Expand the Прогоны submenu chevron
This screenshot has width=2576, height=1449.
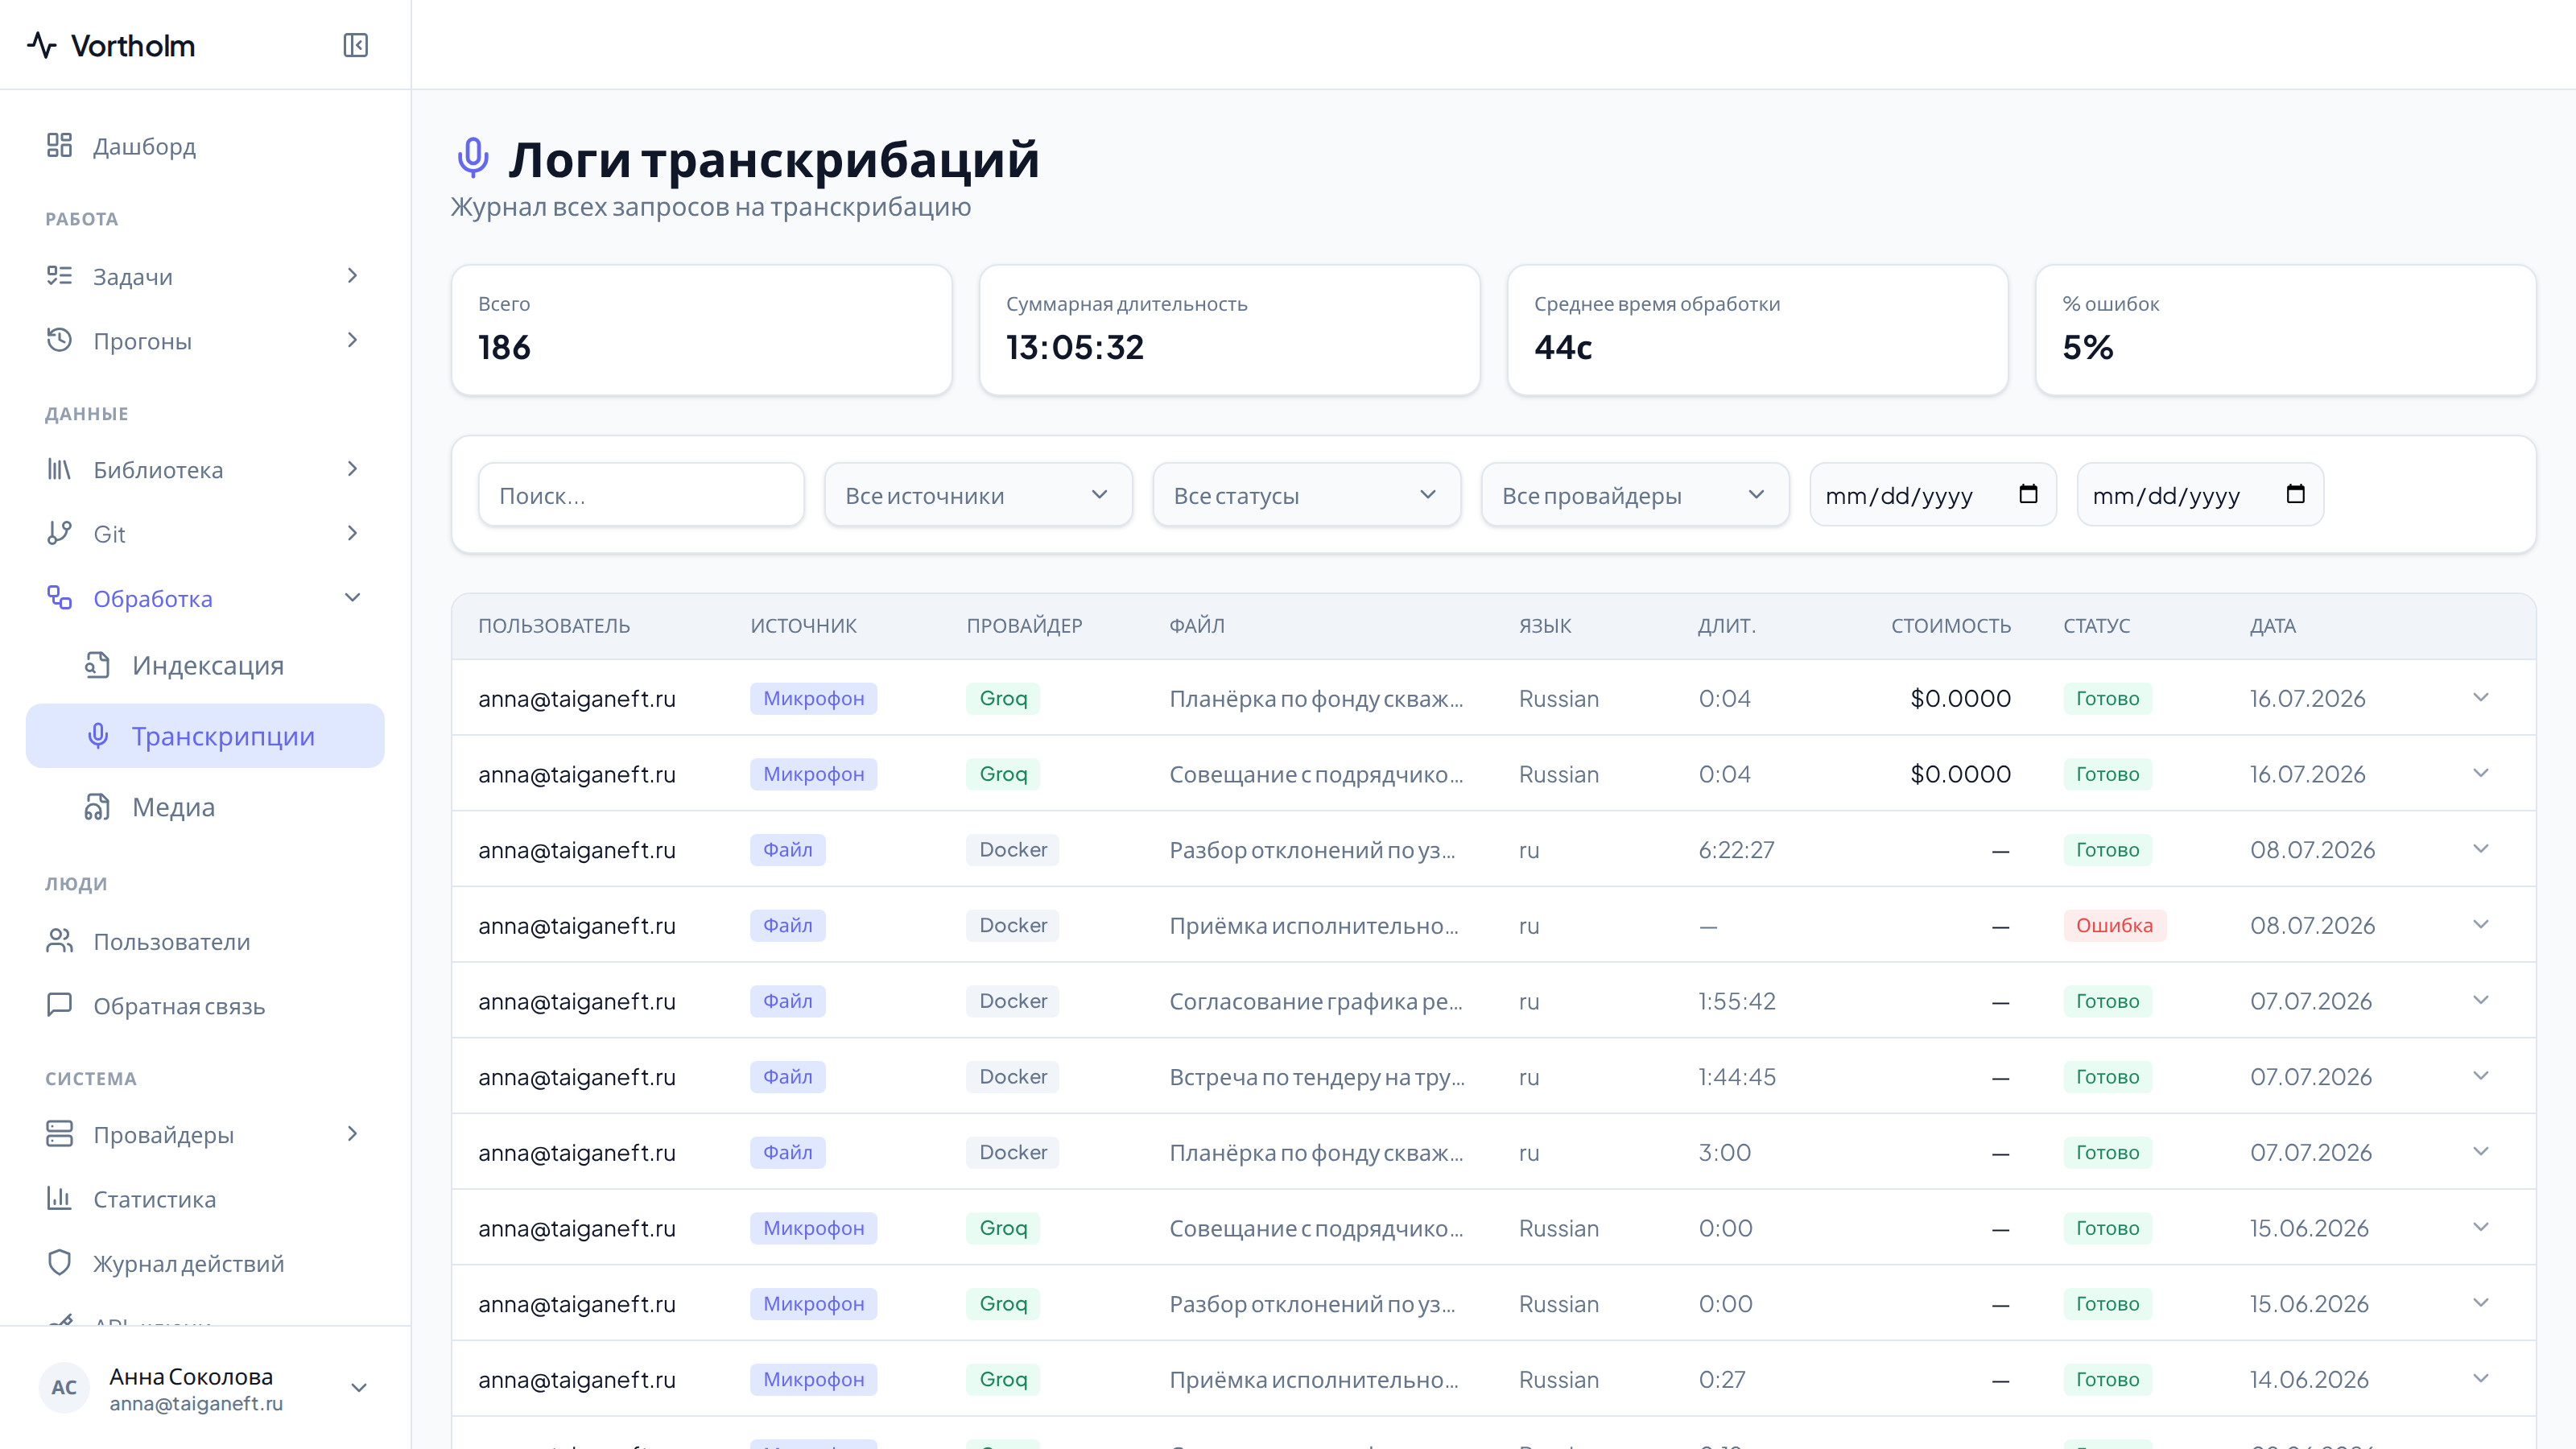352,340
